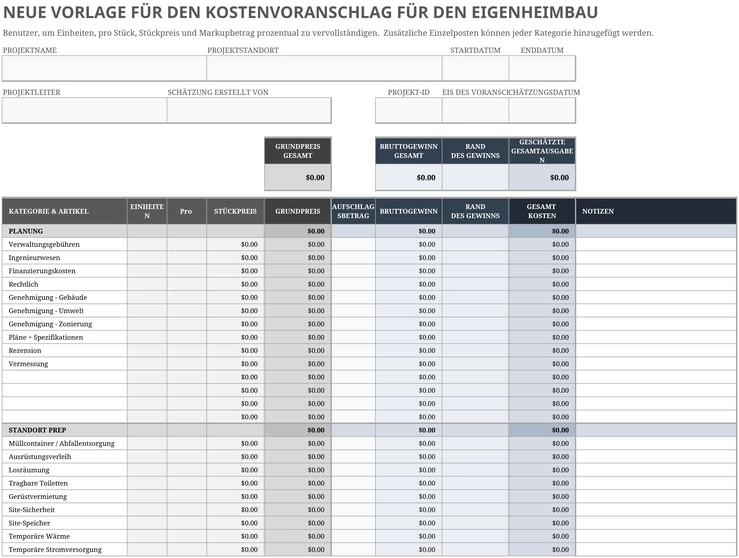The image size is (739, 558).
Task: Select the ENDDATUM field
Action: coord(542,68)
